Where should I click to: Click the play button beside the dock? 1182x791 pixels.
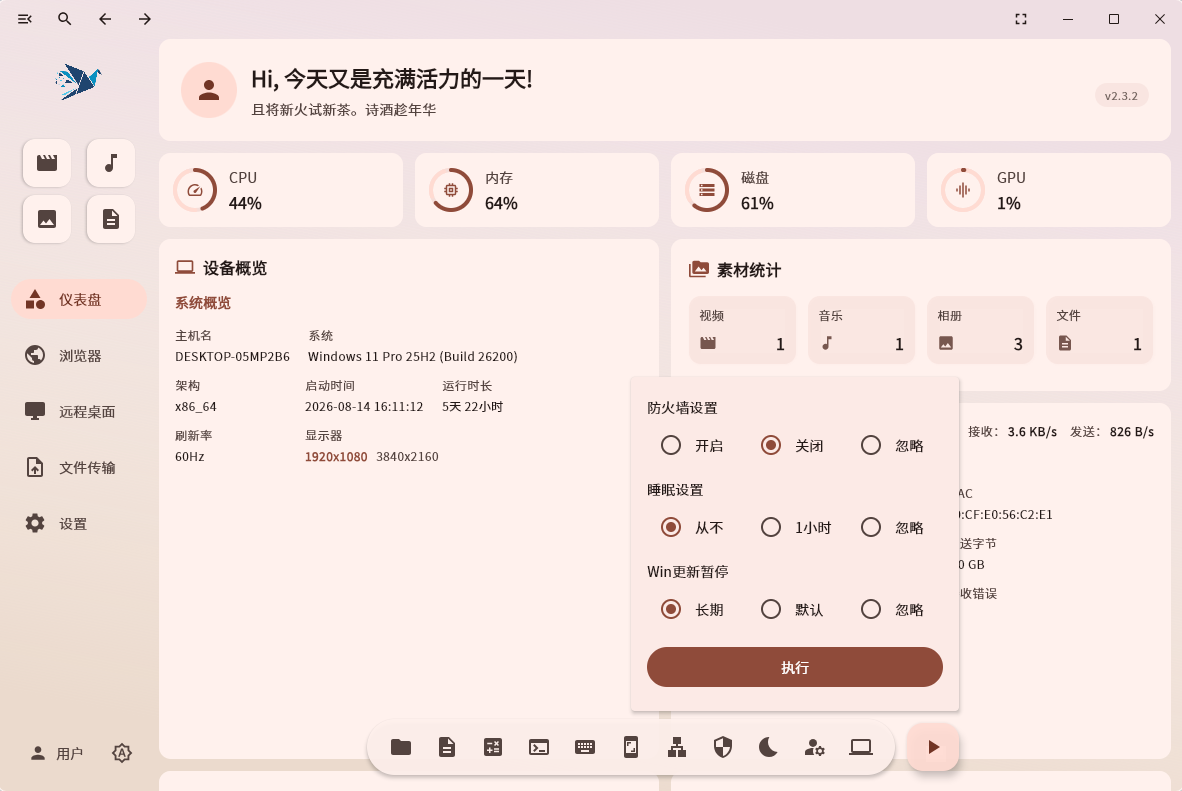point(933,747)
